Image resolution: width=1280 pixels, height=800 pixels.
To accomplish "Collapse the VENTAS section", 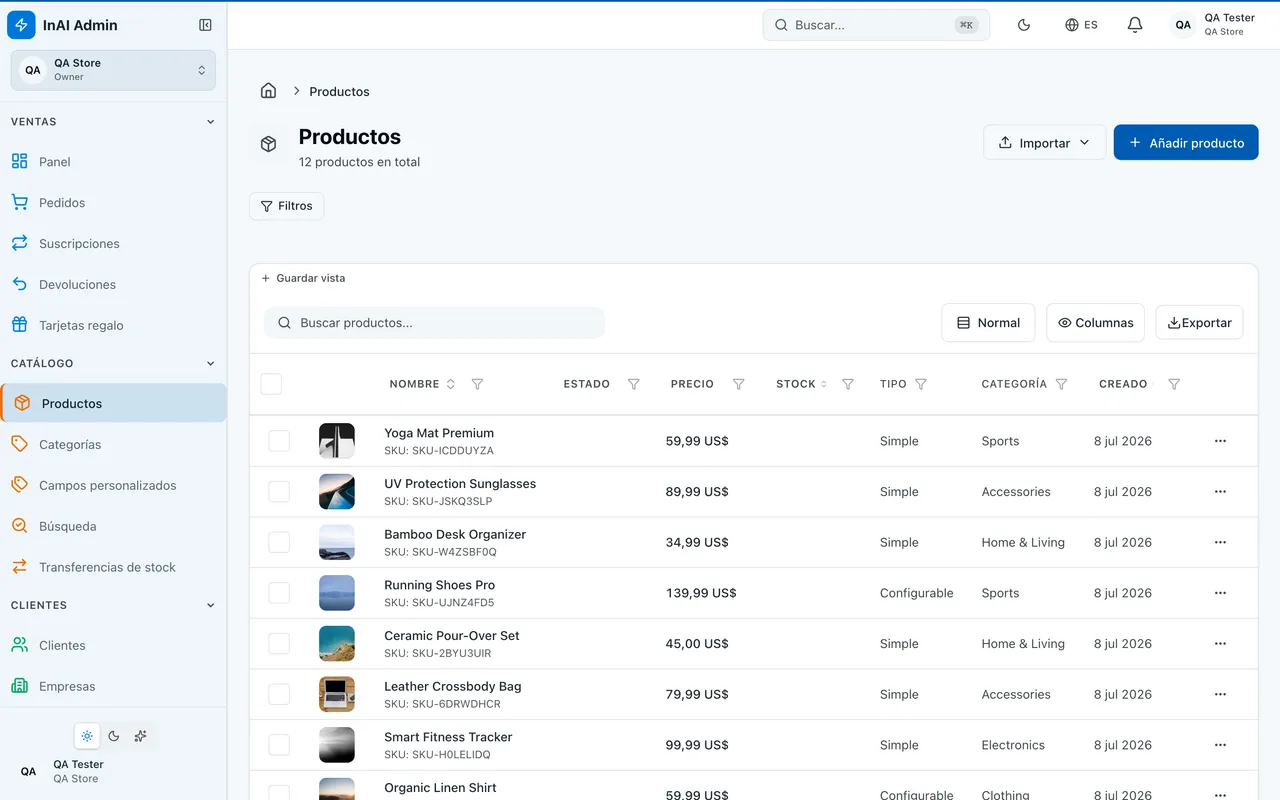I will tap(210, 122).
